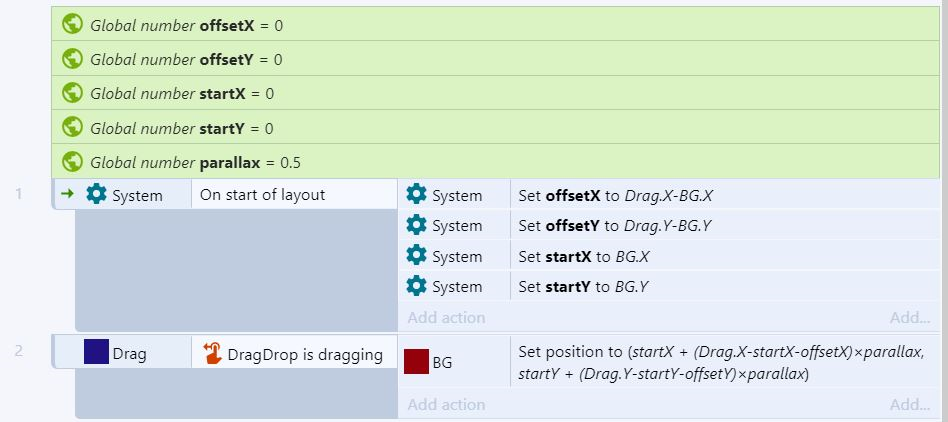Click gear icon of Set offsetX action
Image resolution: width=948 pixels, height=422 pixels.
pyautogui.click(x=417, y=195)
